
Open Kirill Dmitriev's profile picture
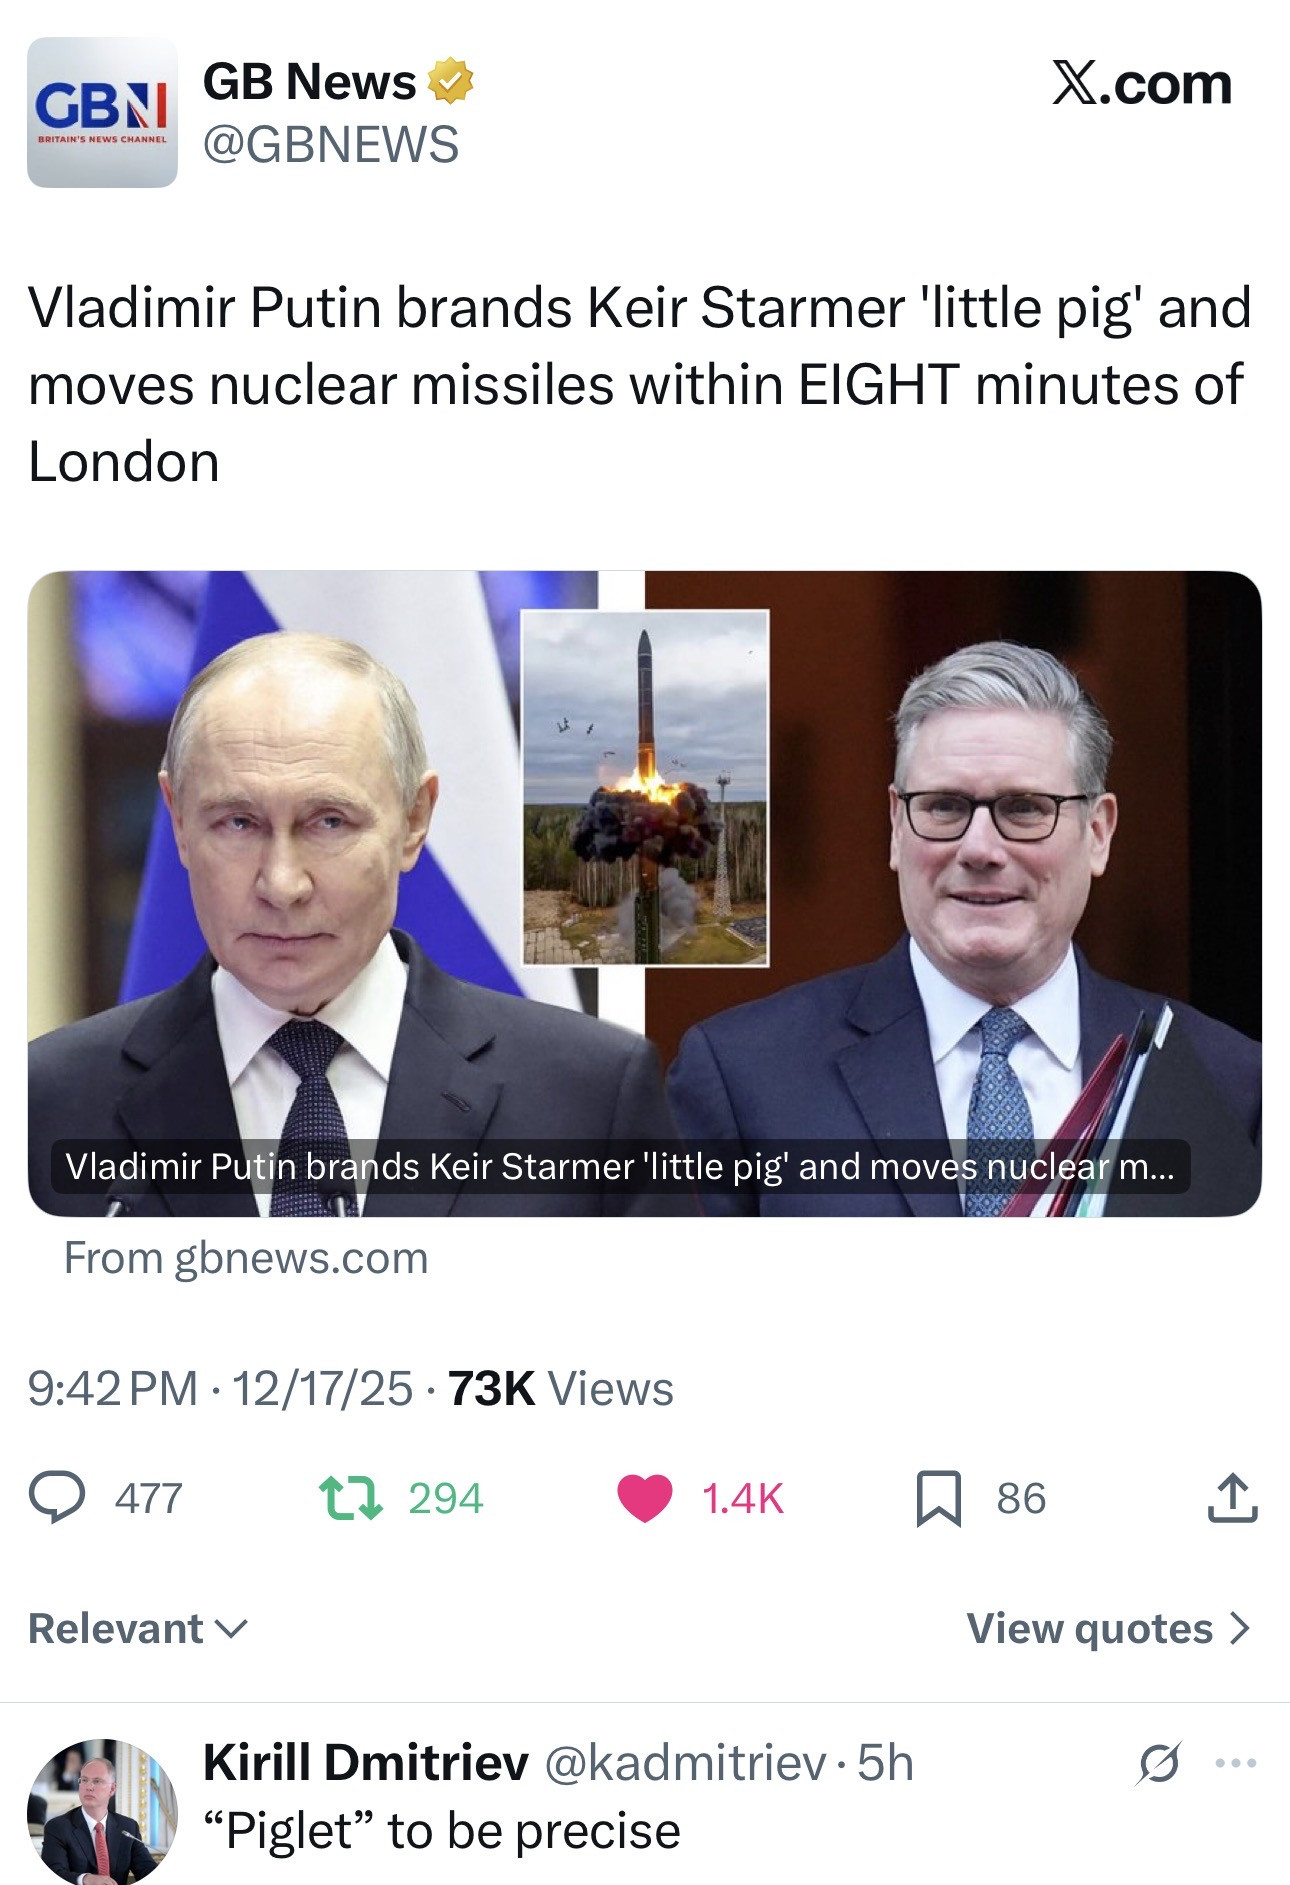coord(102,1811)
